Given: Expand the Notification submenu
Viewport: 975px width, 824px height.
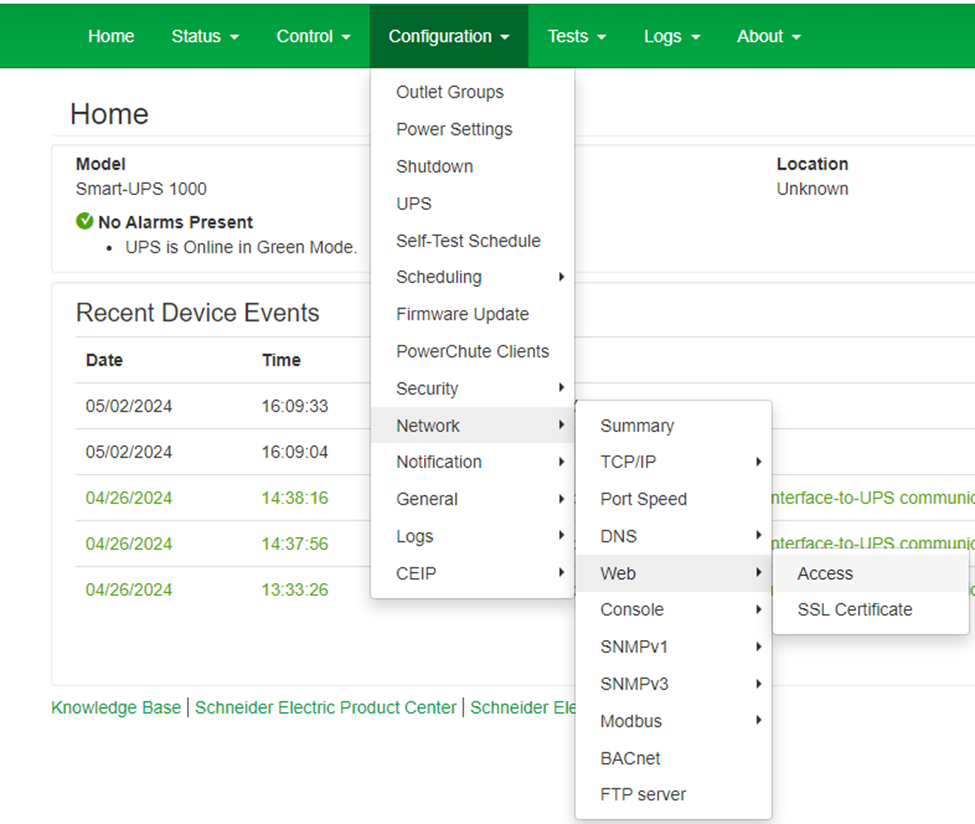Looking at the screenshot, I should pos(472,462).
